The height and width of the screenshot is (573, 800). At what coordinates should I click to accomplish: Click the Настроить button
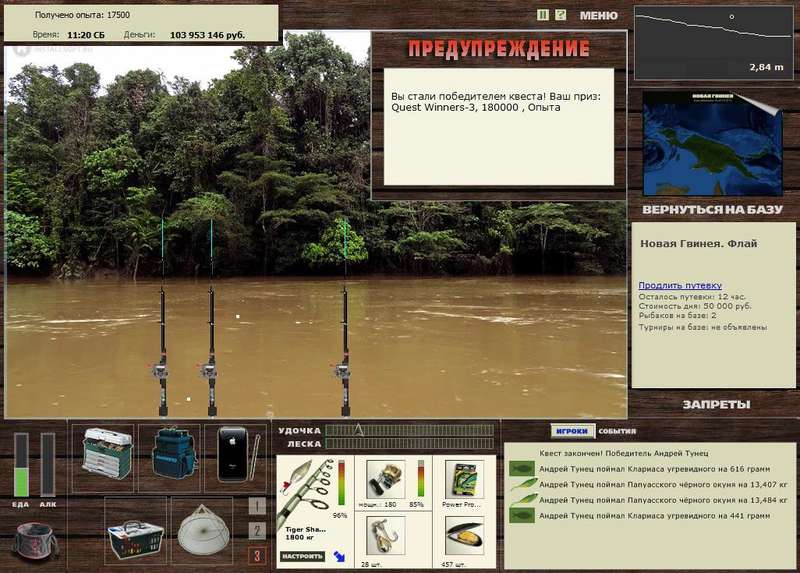[x=302, y=556]
